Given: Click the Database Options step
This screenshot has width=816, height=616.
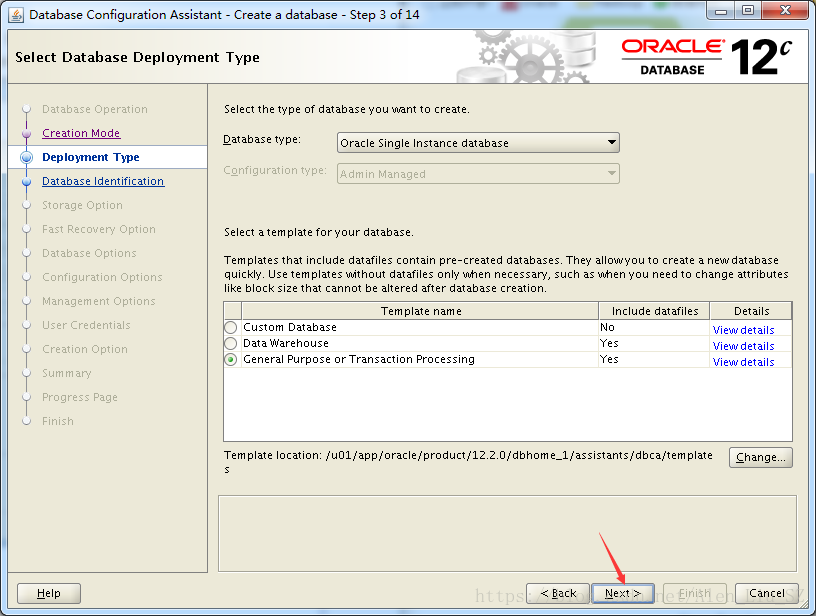Looking at the screenshot, I should click(x=89, y=253).
